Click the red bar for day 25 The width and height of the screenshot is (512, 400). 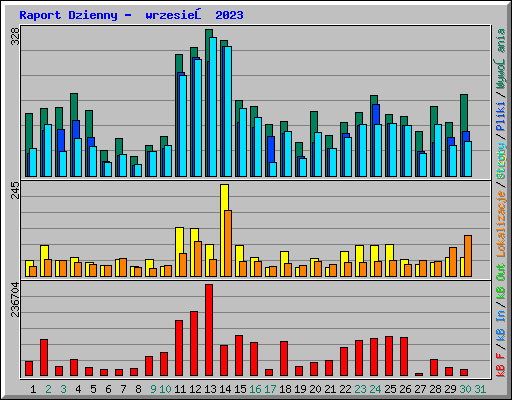[x=389, y=356]
